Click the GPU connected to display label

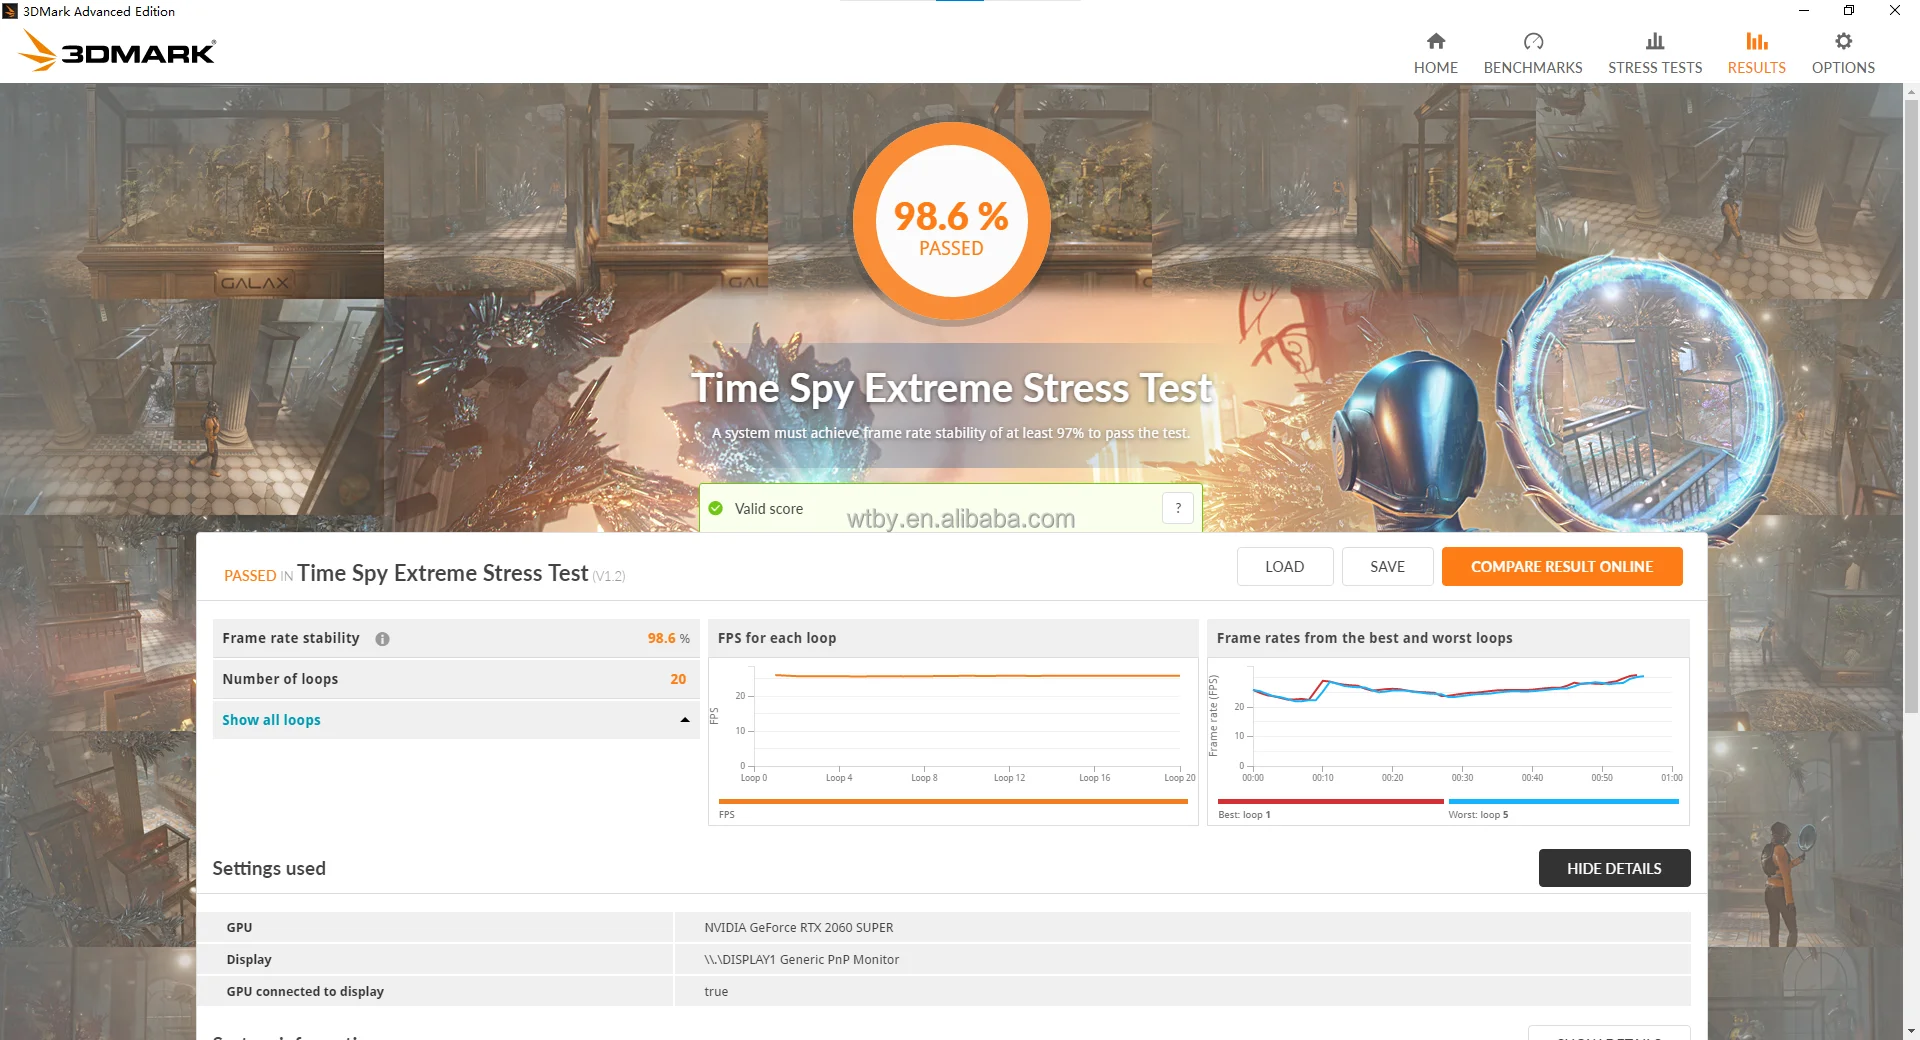(305, 992)
